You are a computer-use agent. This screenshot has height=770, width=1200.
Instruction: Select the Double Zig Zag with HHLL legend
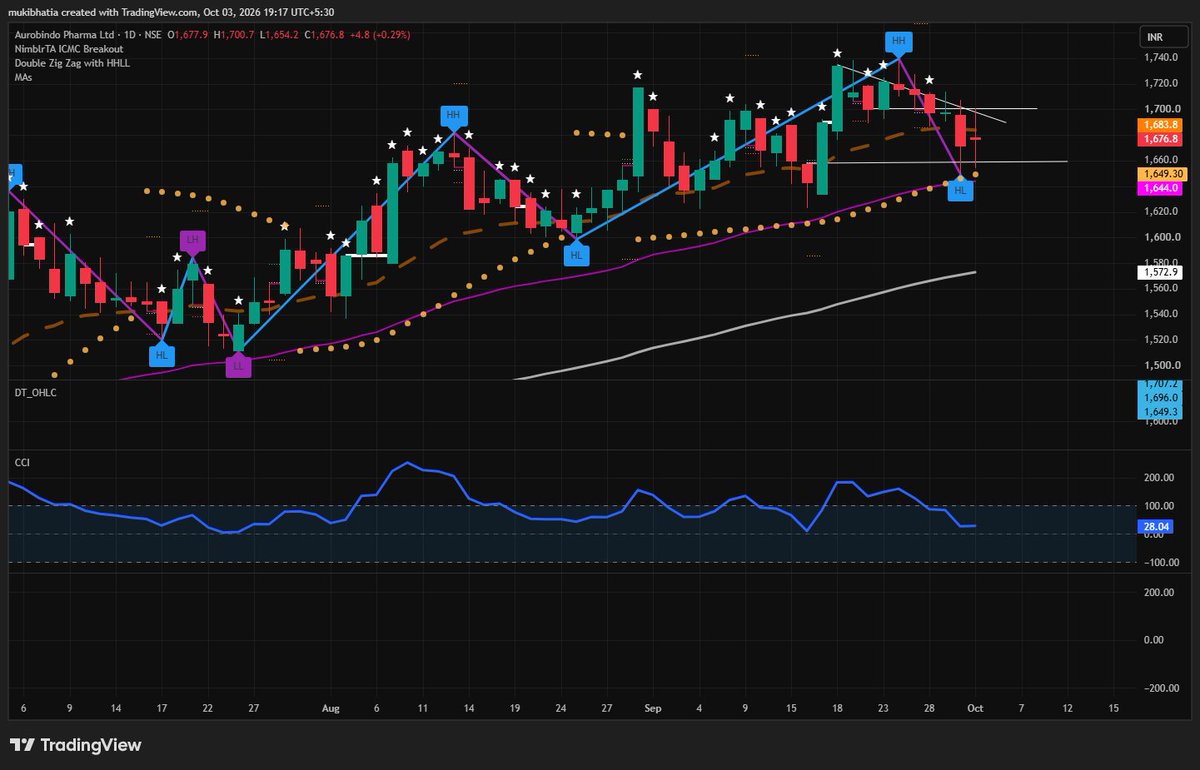[x=72, y=62]
